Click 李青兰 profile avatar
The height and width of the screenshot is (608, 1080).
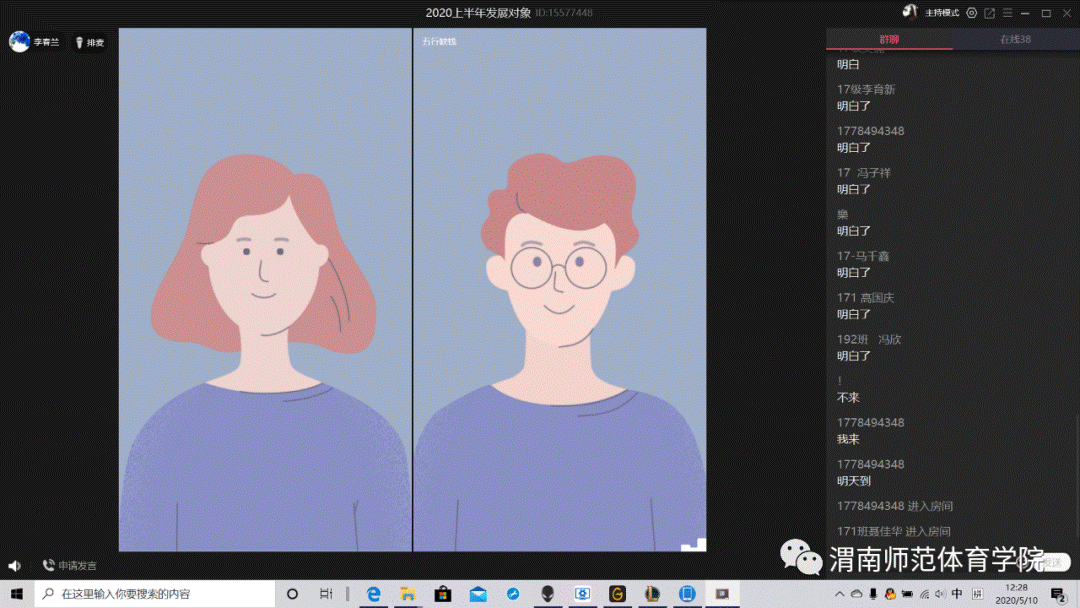tap(19, 42)
